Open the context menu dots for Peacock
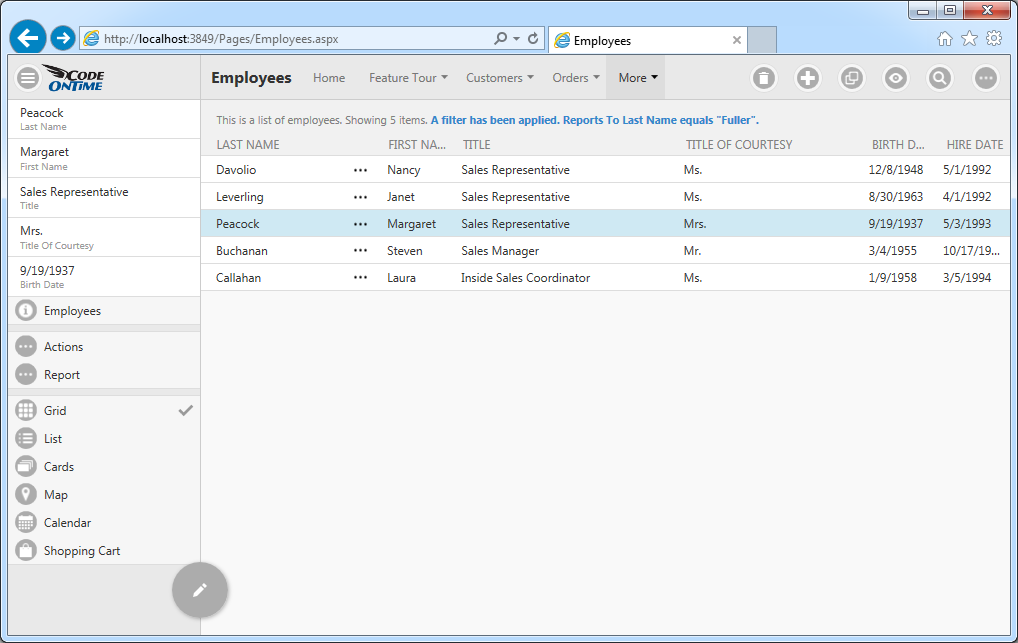 [360, 224]
